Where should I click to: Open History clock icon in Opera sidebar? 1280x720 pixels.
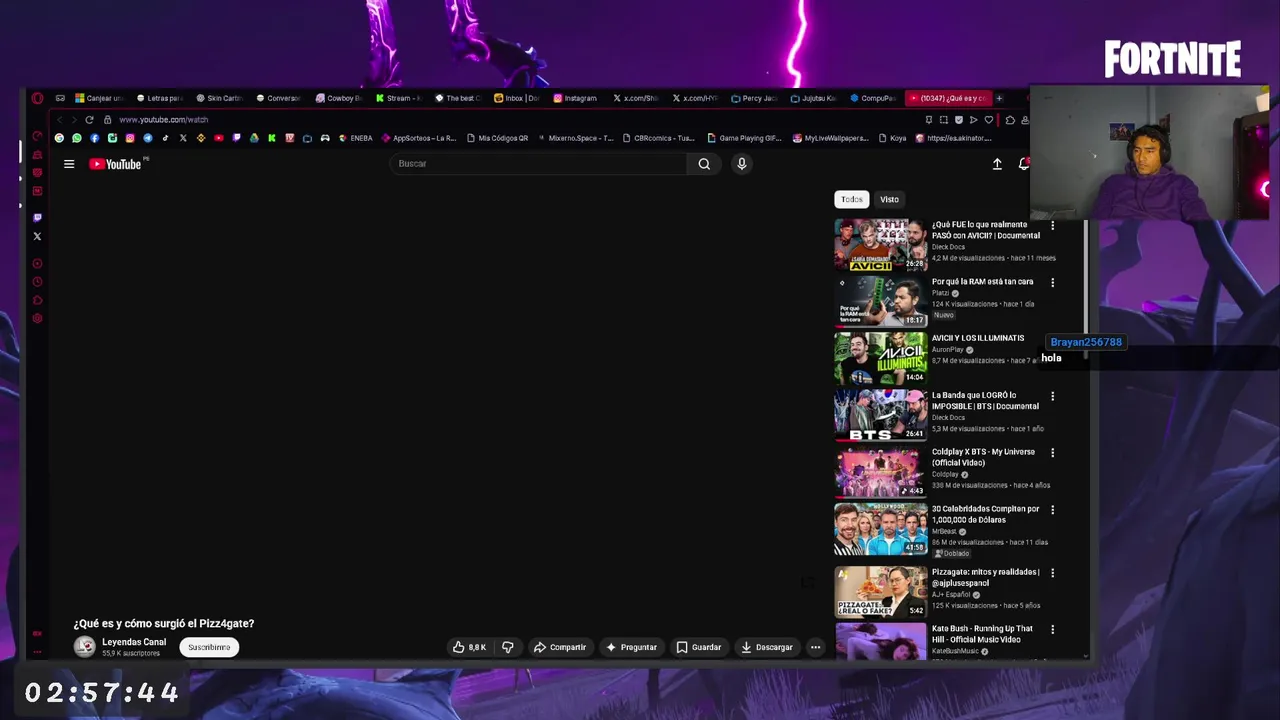(37, 282)
